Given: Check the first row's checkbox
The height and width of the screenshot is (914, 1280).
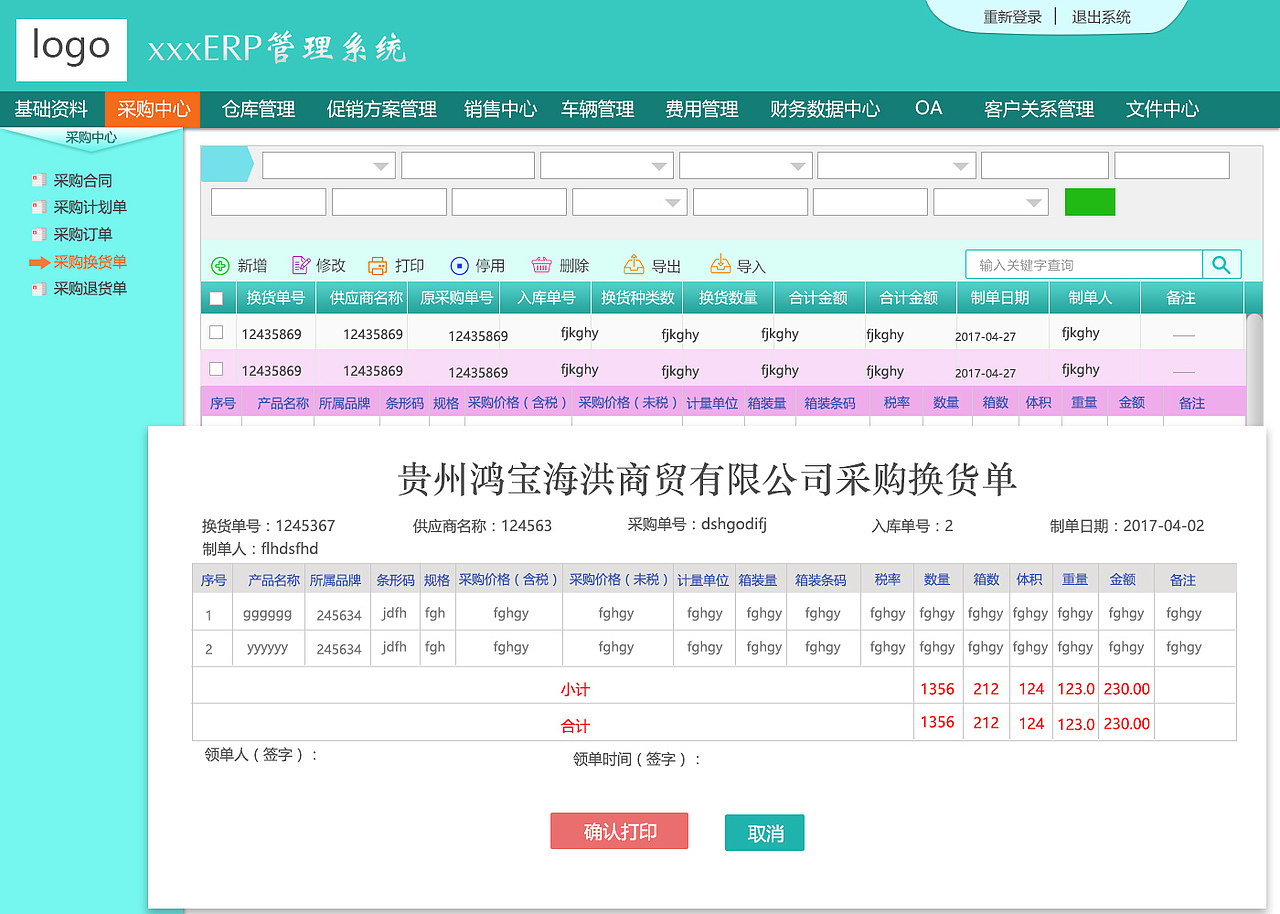Looking at the screenshot, I should pyautogui.click(x=216, y=332).
